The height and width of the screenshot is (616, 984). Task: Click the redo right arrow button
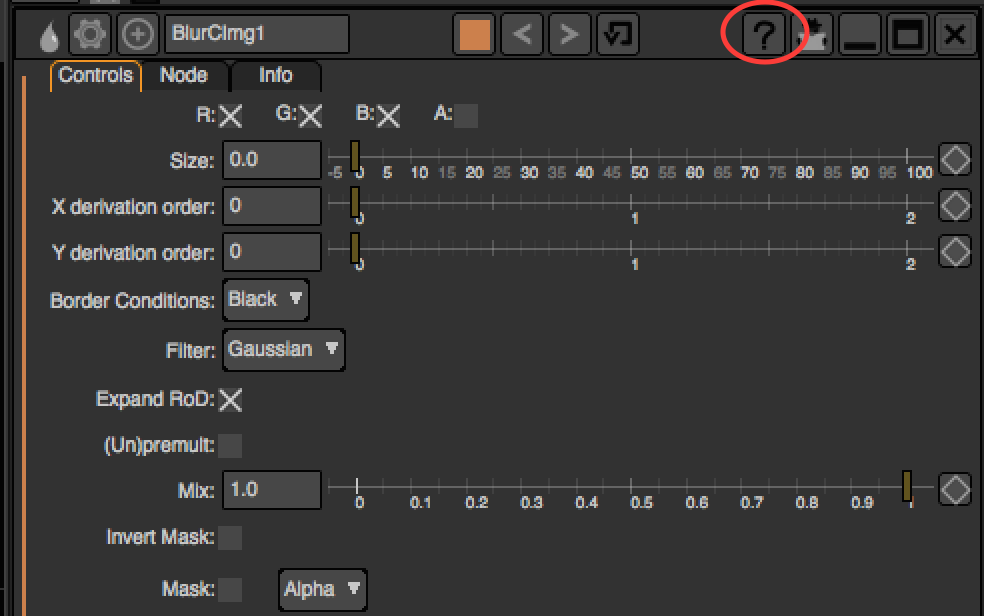click(x=569, y=35)
